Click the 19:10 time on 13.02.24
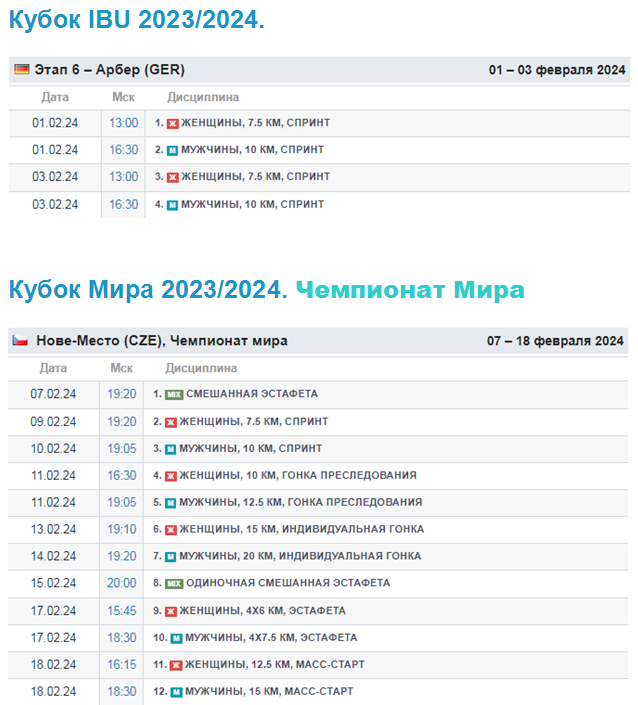The width and height of the screenshot is (638, 705). tap(122, 530)
